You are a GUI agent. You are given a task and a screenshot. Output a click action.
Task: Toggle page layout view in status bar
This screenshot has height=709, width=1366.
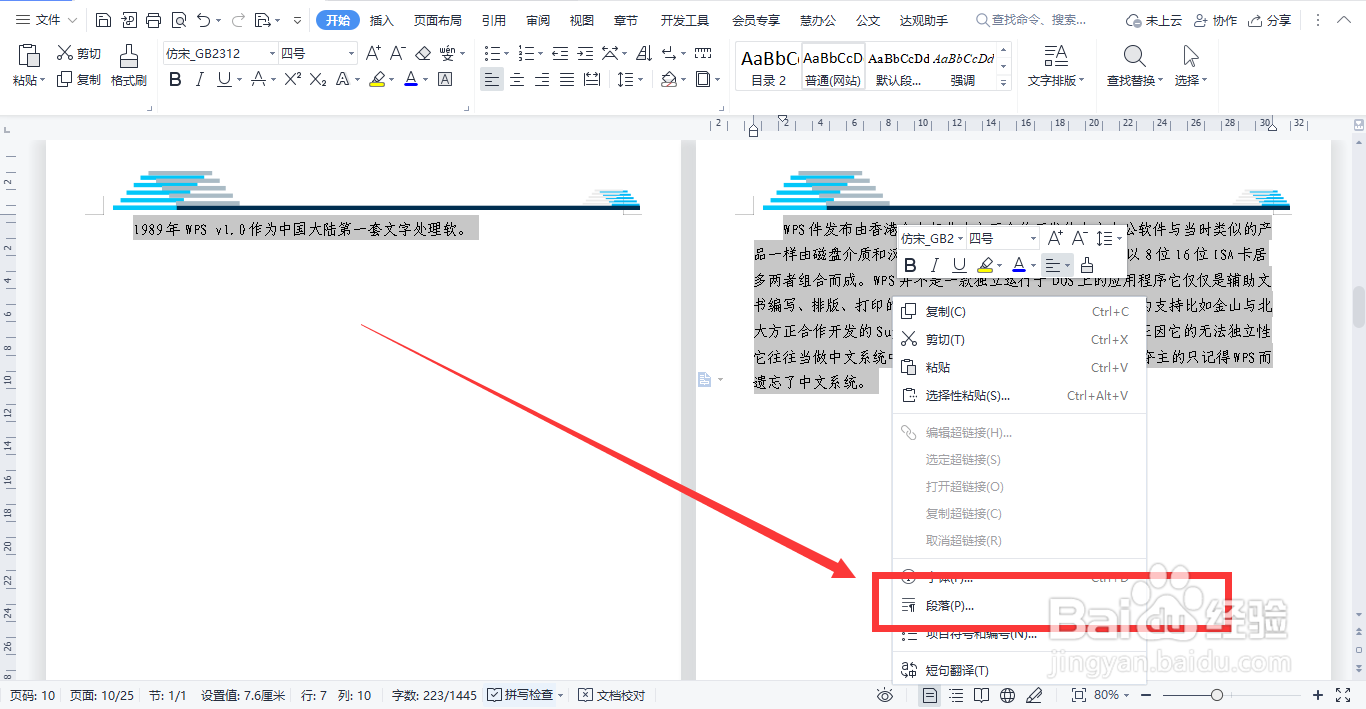[930, 695]
